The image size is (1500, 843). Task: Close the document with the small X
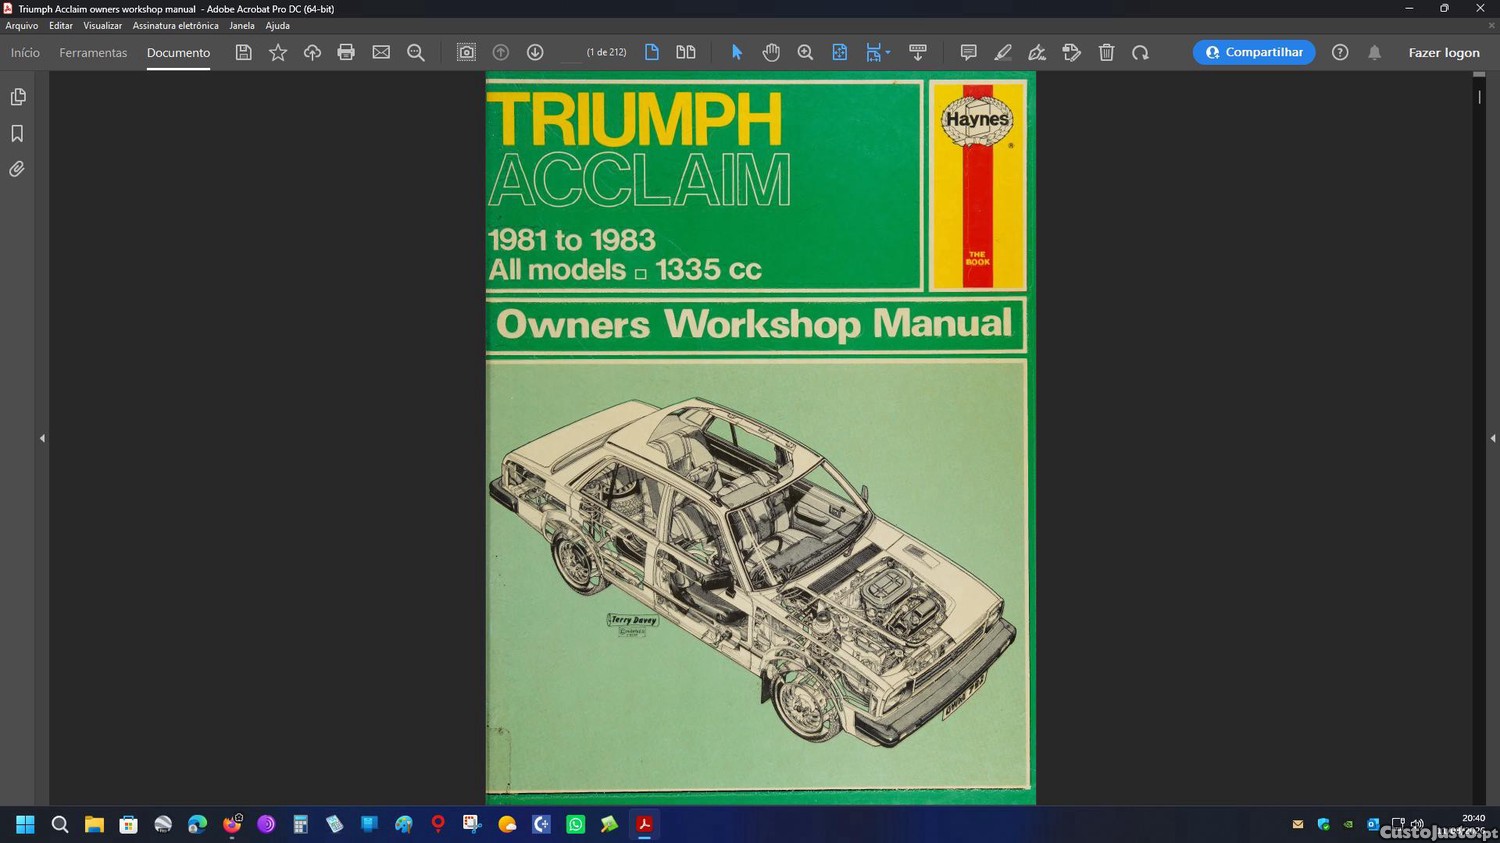point(1492,26)
